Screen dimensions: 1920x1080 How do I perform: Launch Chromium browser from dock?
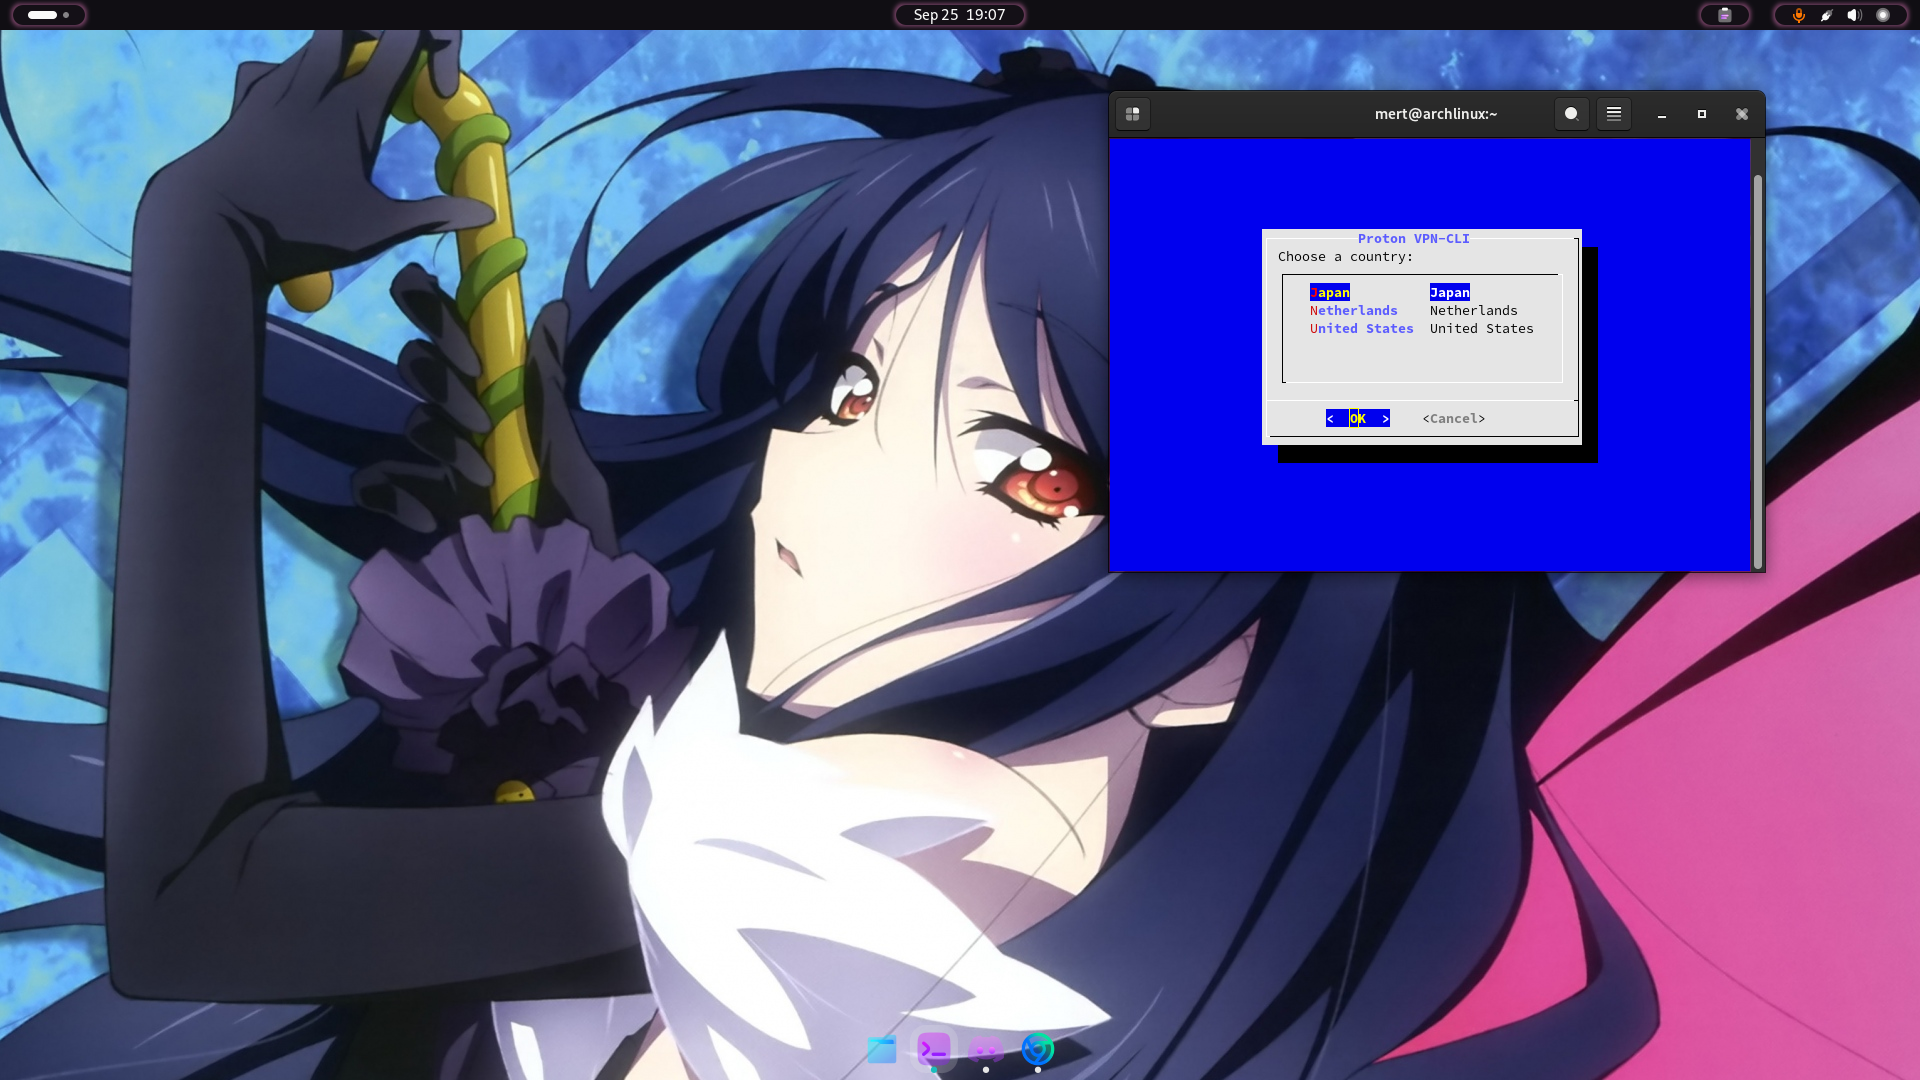point(1037,1049)
